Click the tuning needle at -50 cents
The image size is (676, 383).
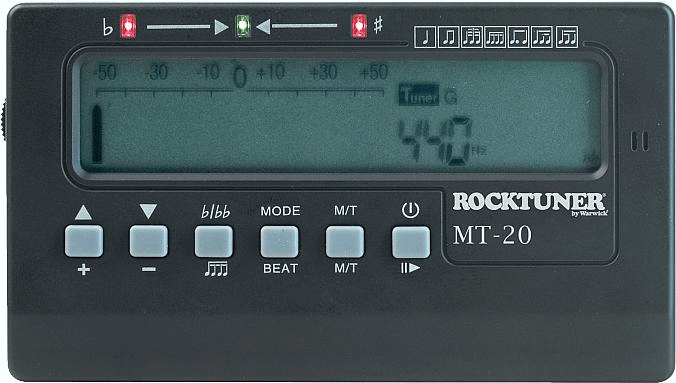(x=97, y=134)
